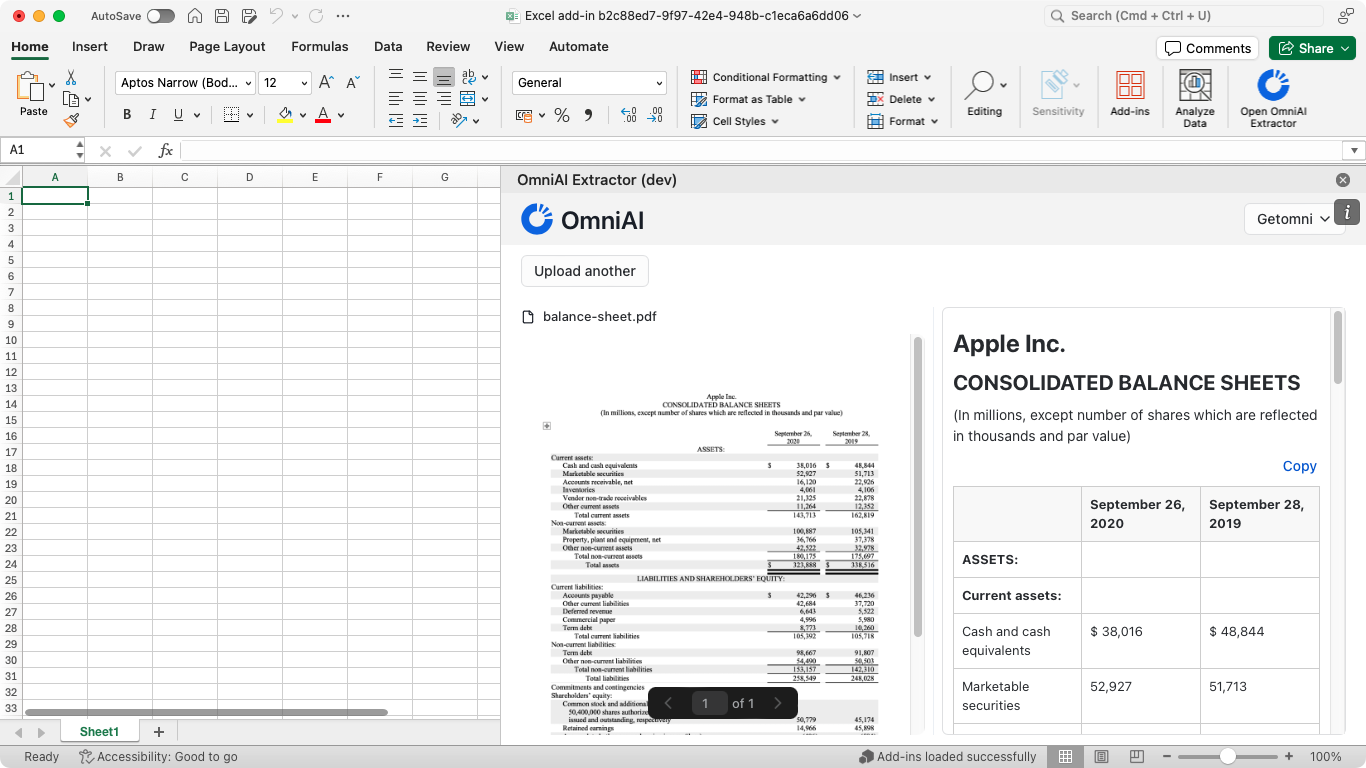Screen dimensions: 1366x768
Task: Apply Percent Style to cells
Action: click(562, 116)
